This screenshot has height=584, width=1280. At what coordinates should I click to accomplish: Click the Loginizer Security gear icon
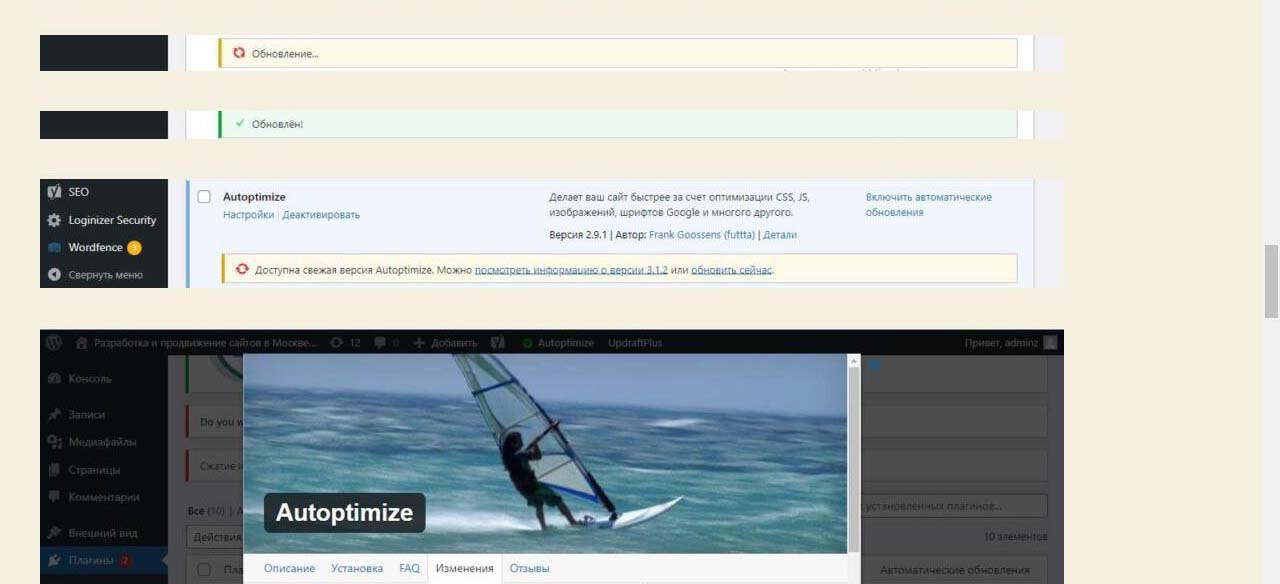pos(54,220)
